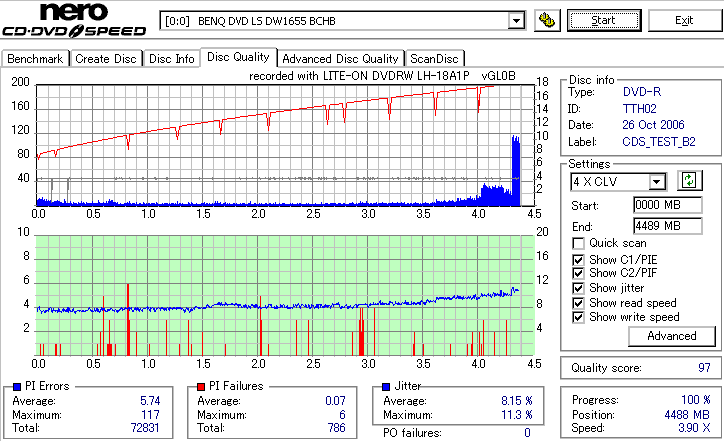Click the Start position field 0000 MB

click(668, 205)
